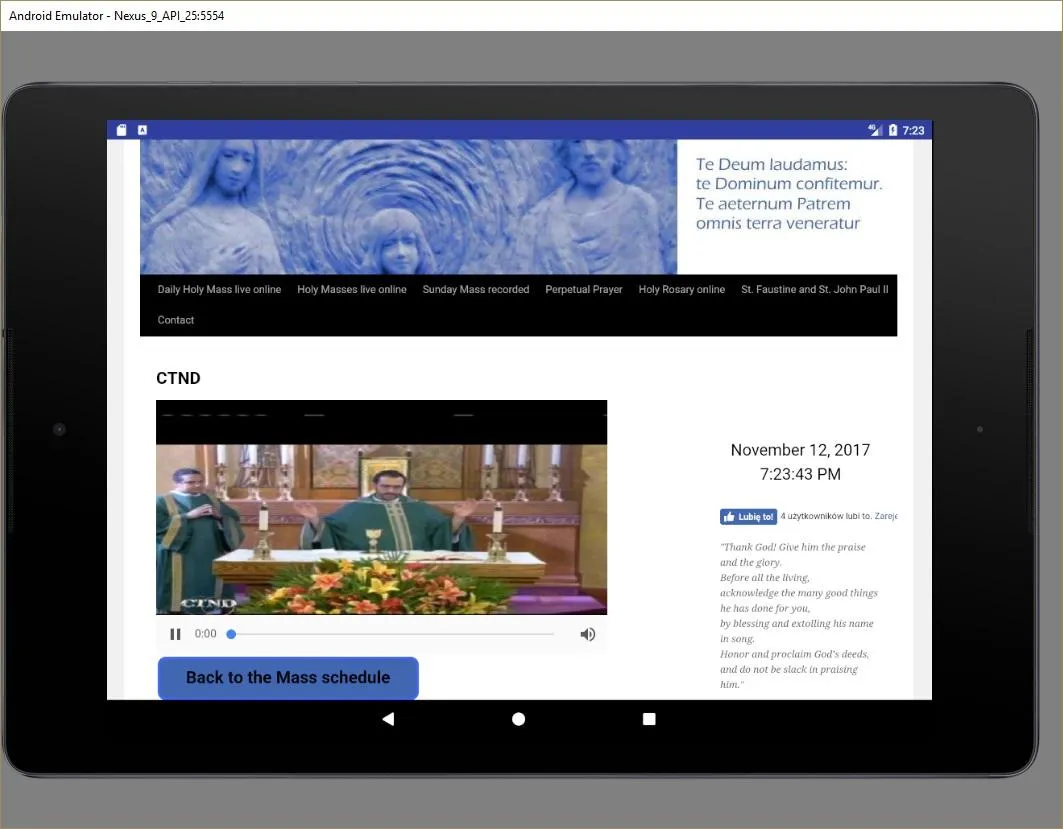This screenshot has height=829, width=1063.
Task: Go to Perpetual Prayer page
Action: (x=584, y=289)
